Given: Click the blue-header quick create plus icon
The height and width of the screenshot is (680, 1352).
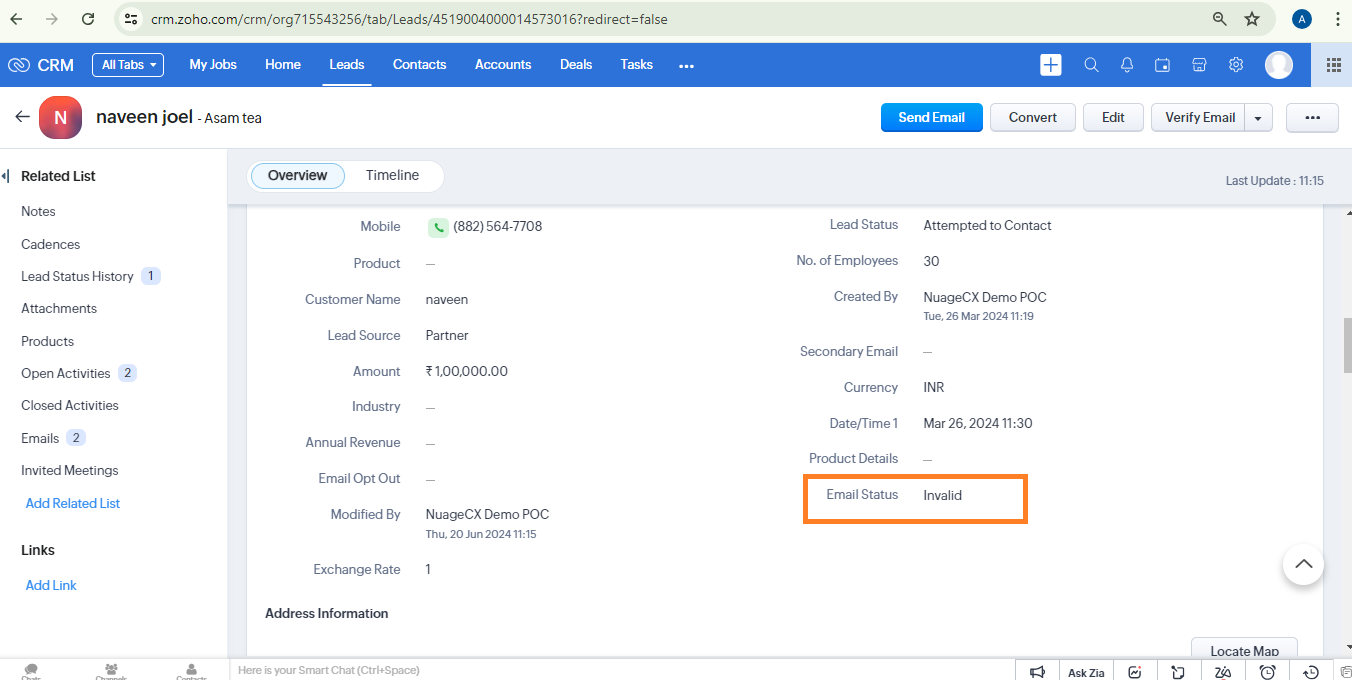Looking at the screenshot, I should [1051, 65].
